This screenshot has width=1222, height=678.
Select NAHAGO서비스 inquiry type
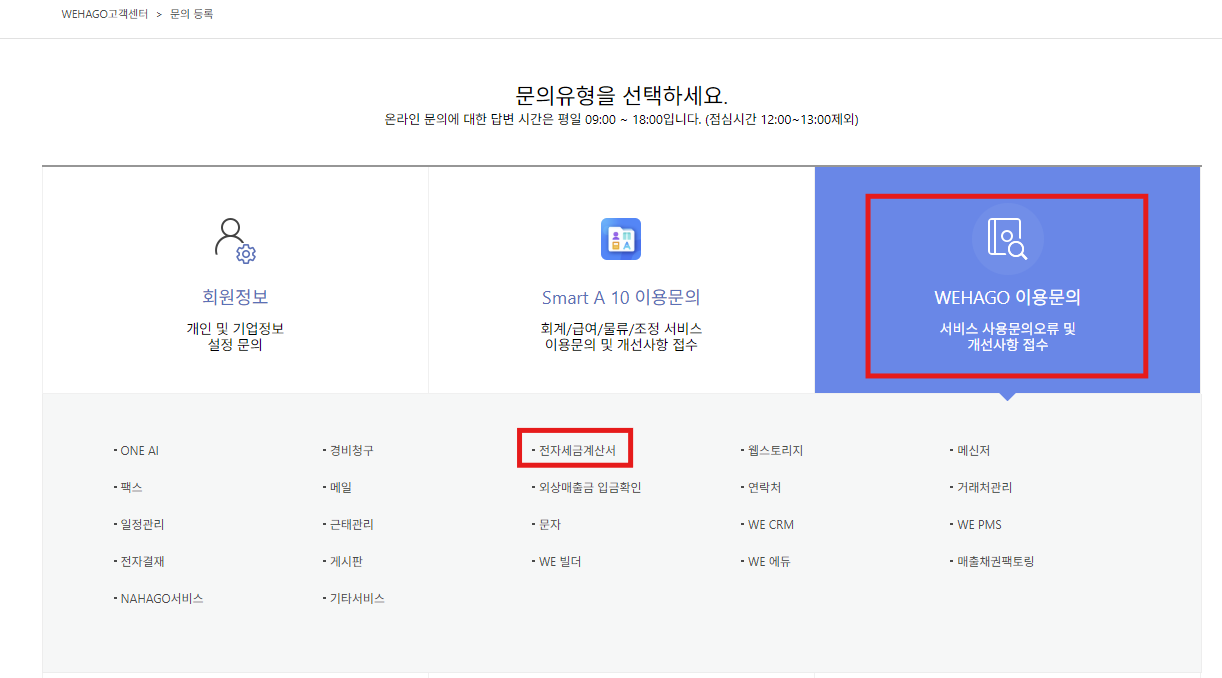point(162,599)
